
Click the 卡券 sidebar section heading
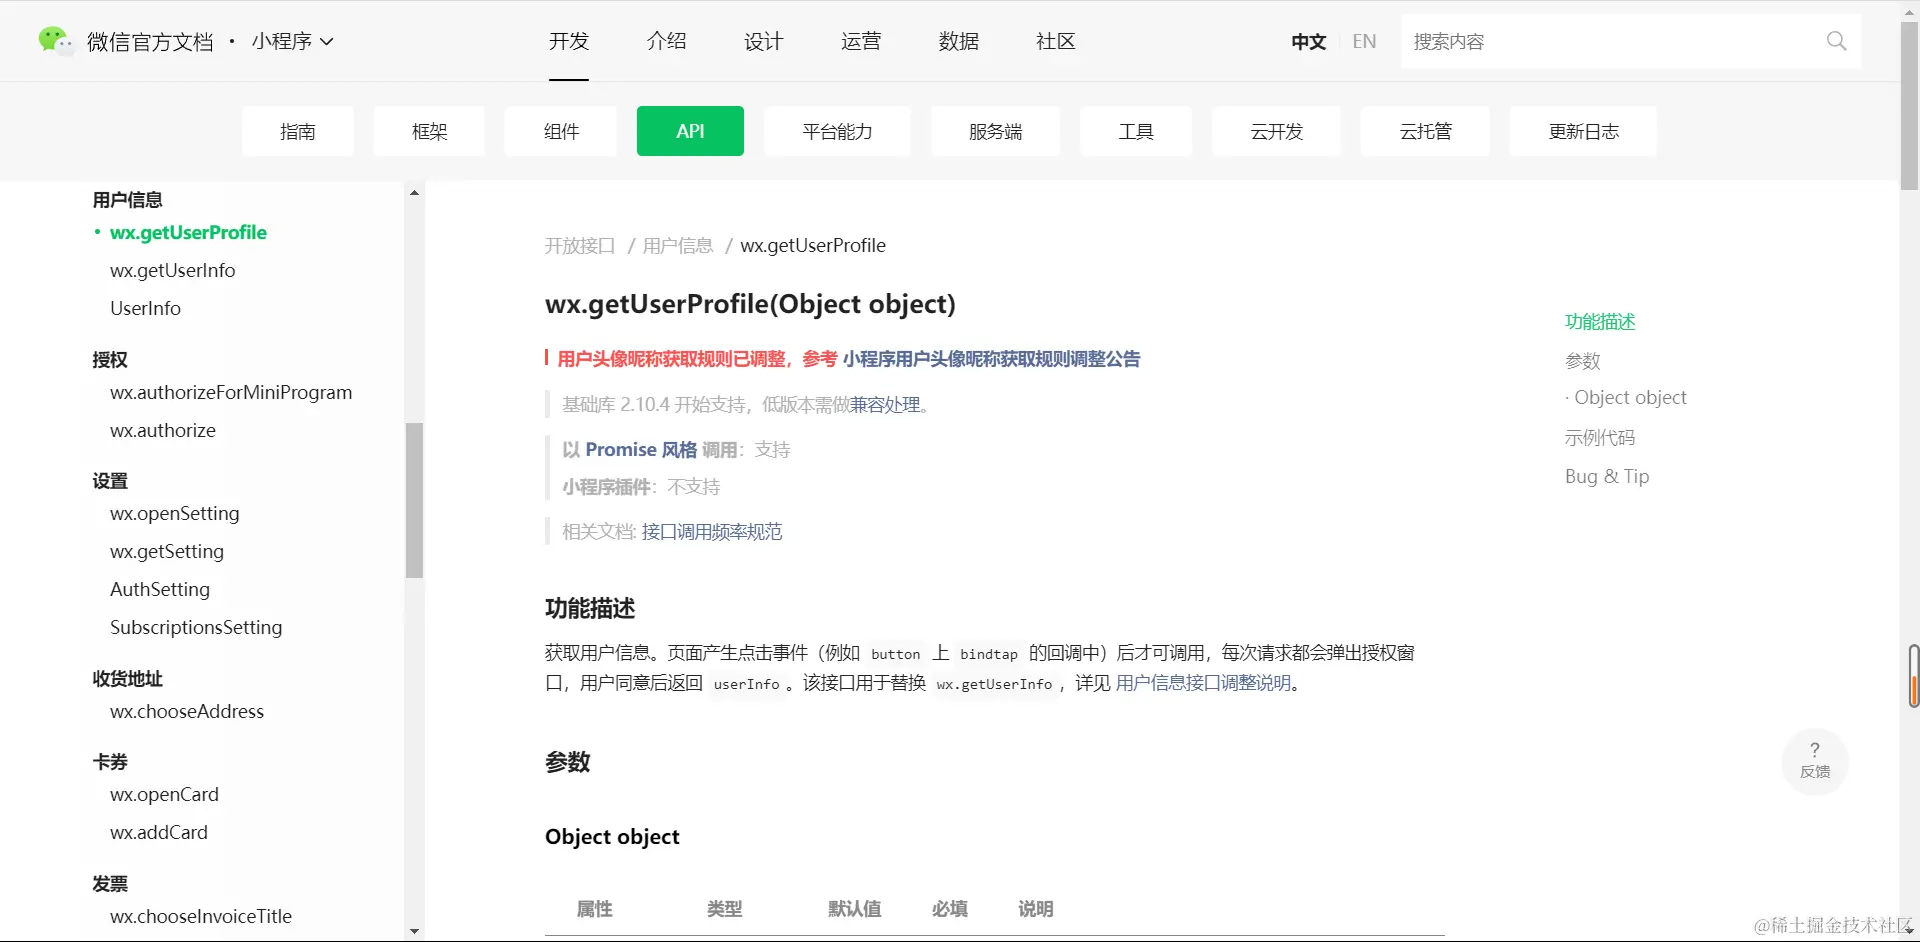click(x=110, y=761)
